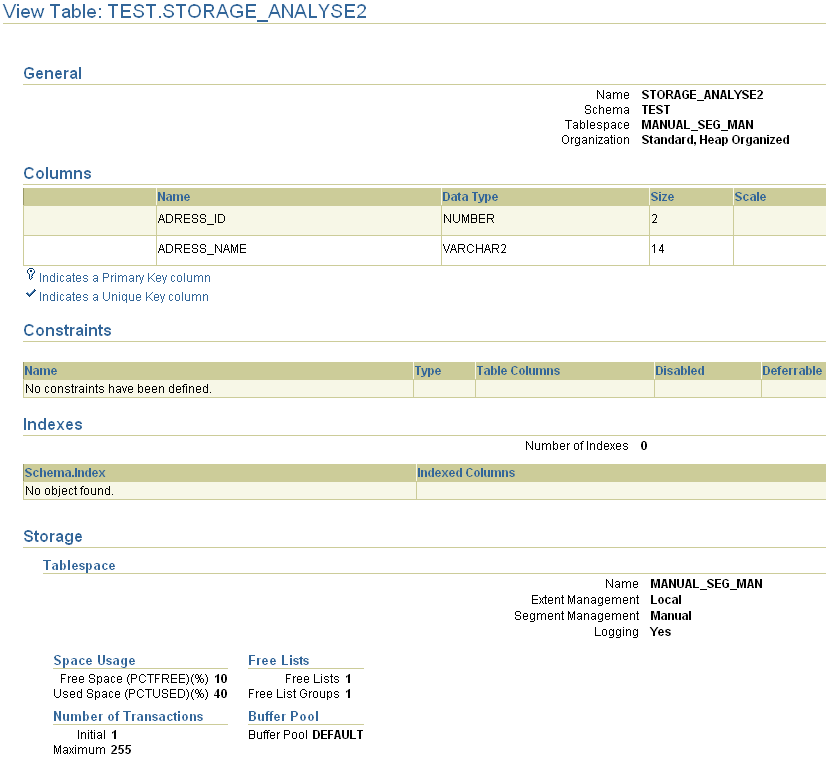Click the Indexes section heading
The width and height of the screenshot is (826, 761).
(53, 424)
